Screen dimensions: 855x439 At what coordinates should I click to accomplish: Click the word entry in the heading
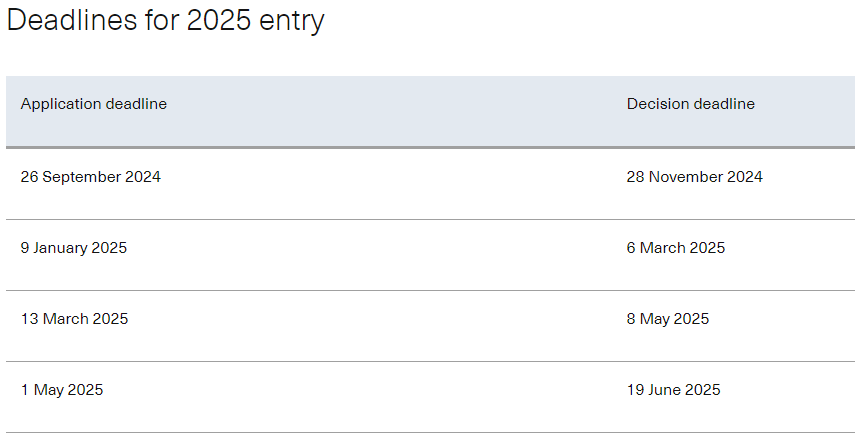291,22
